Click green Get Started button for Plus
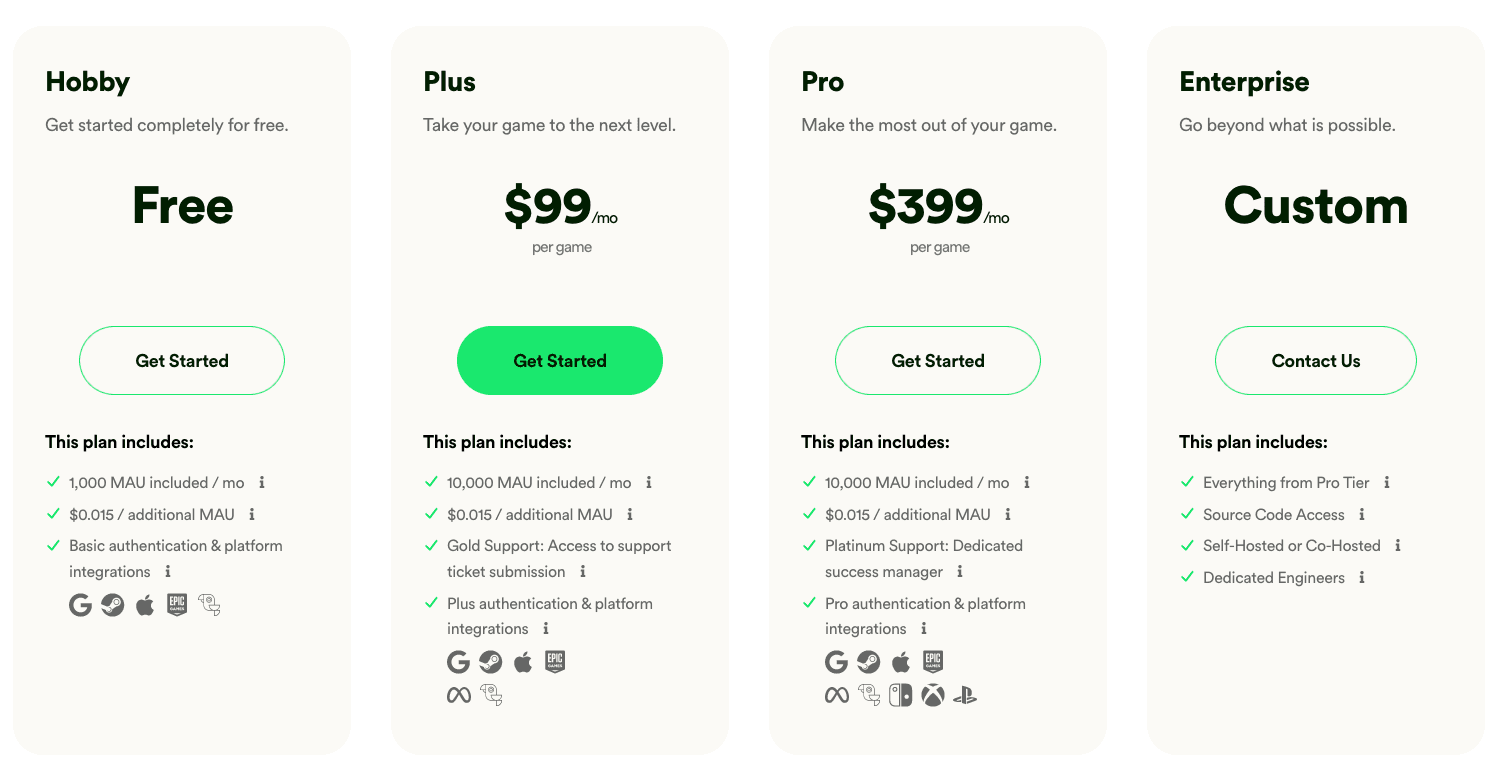Screen dimensions: 1503x777 click(560, 360)
